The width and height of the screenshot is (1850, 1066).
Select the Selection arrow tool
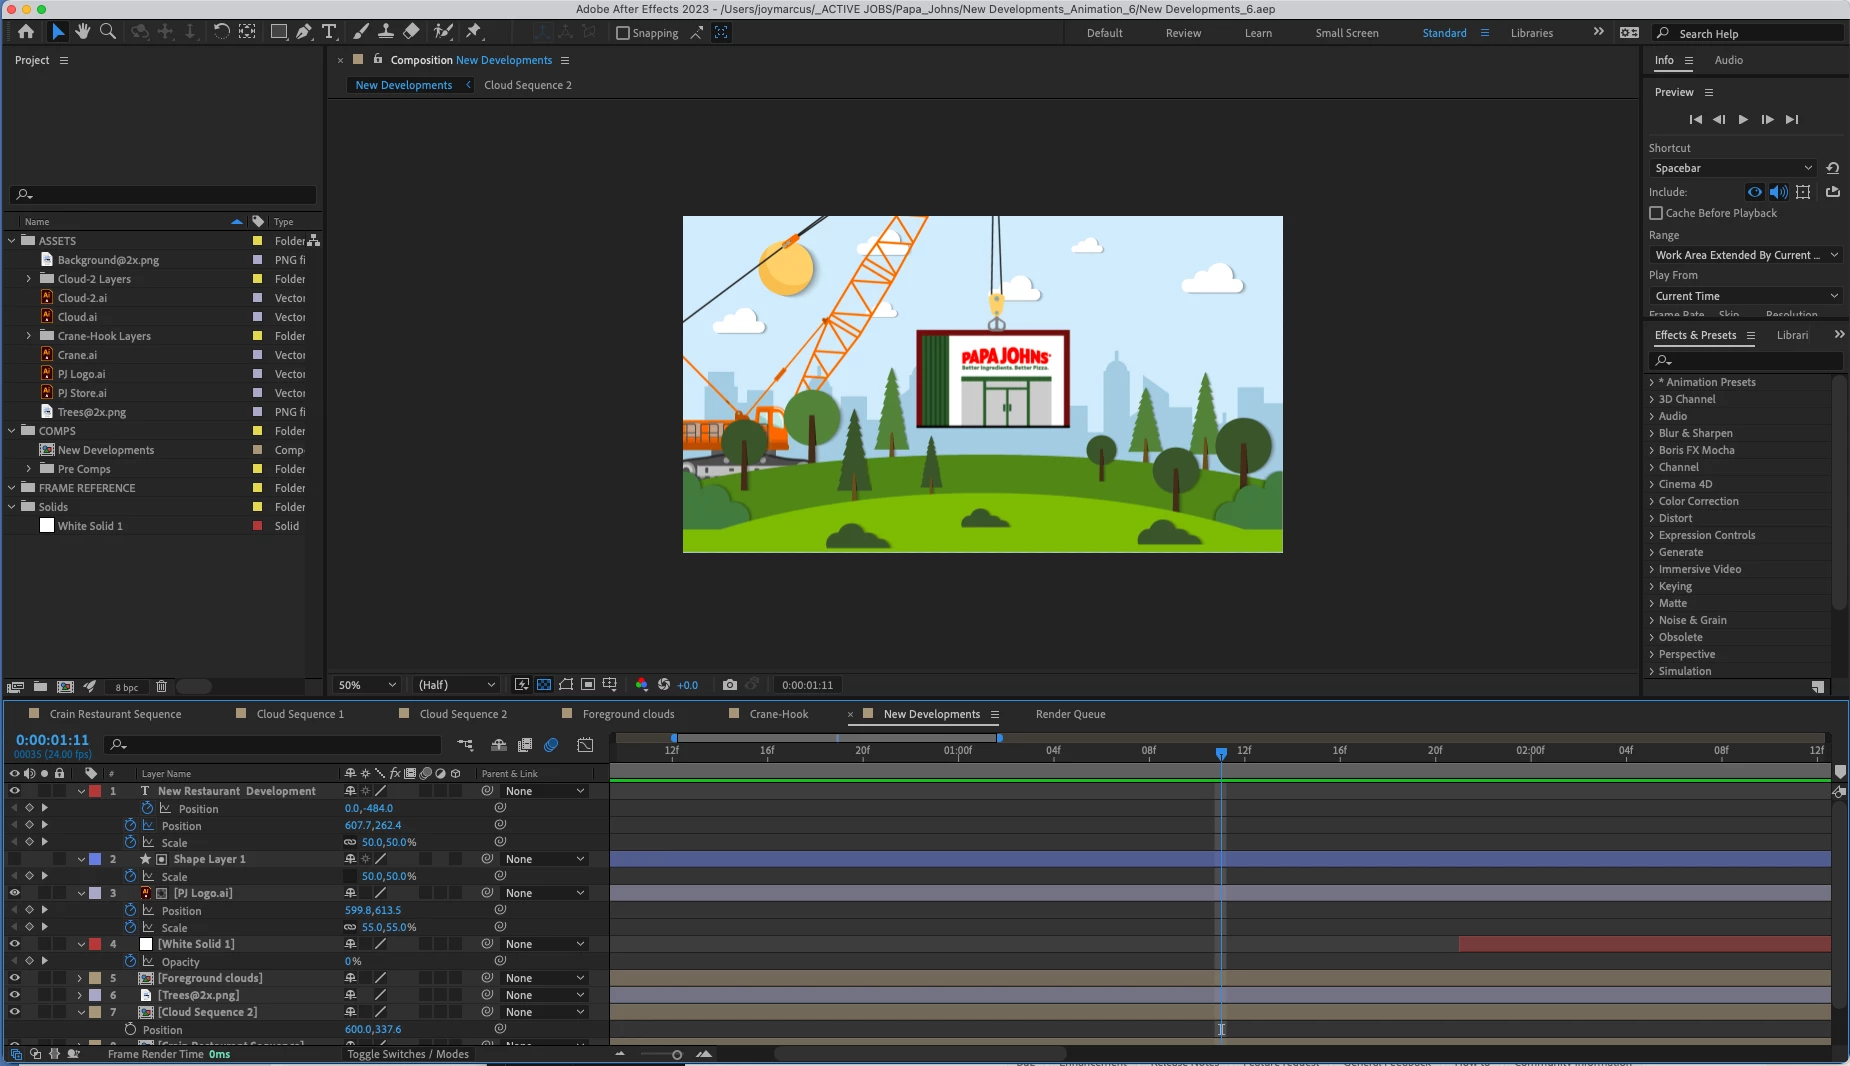[x=57, y=32]
